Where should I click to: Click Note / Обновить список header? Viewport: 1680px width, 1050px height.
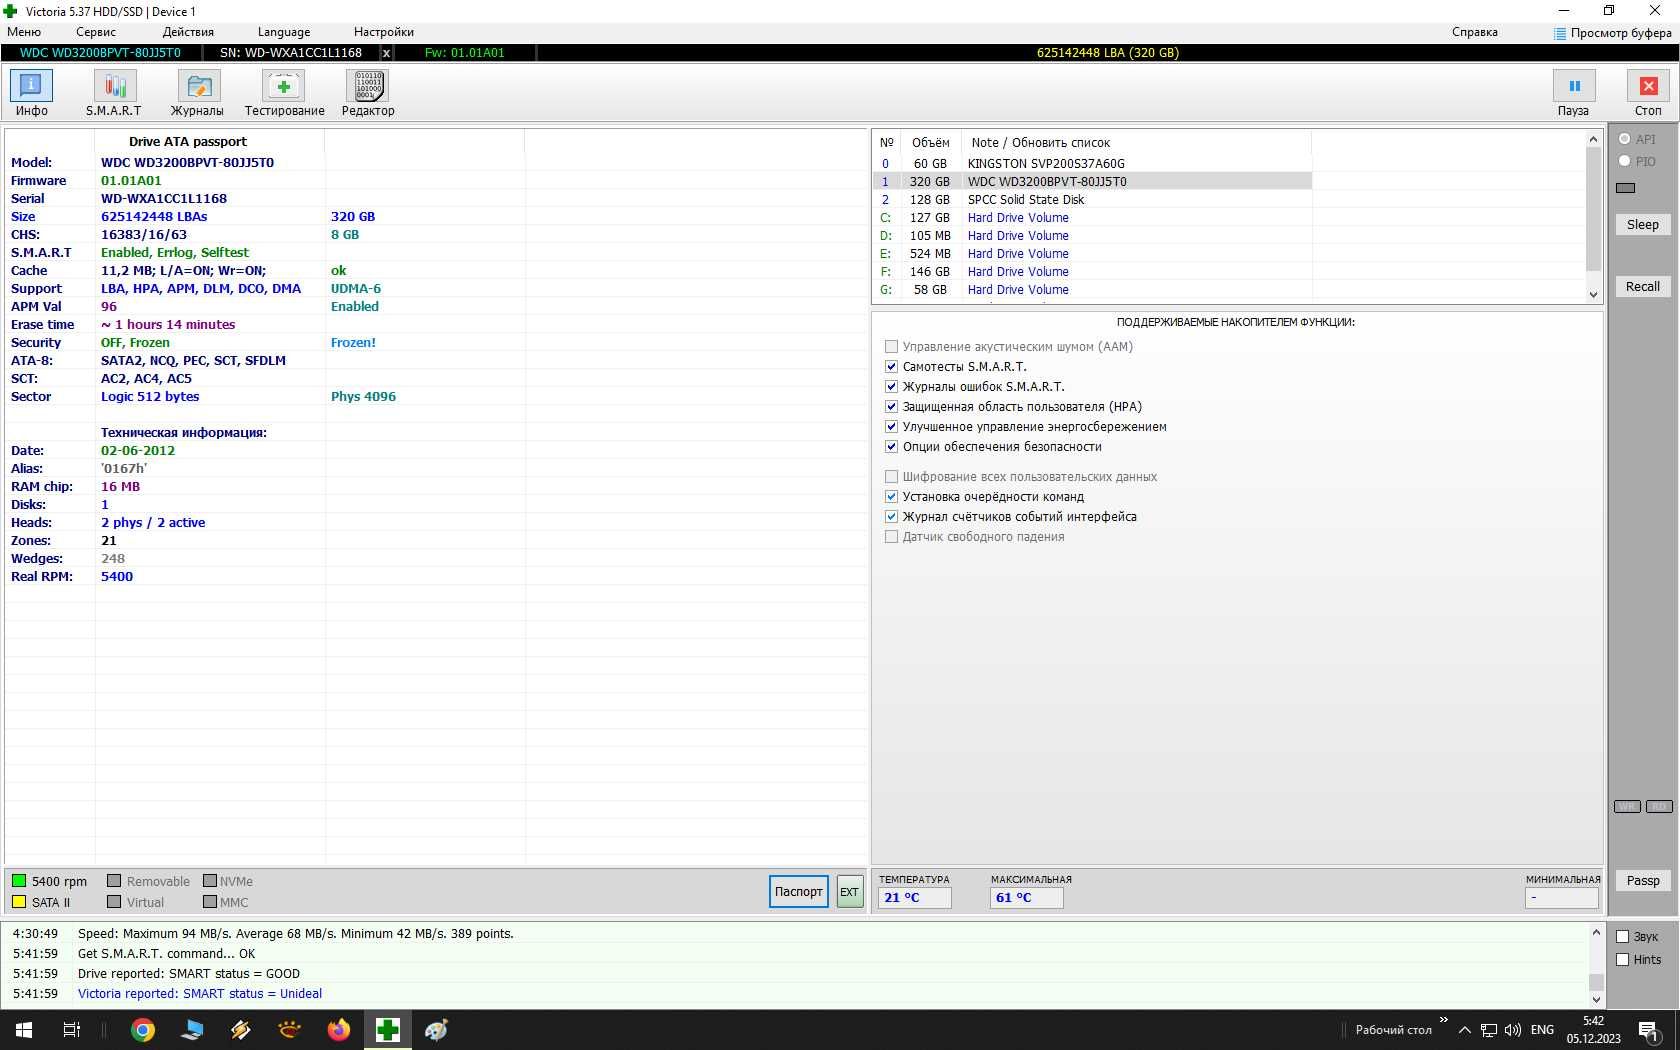(1041, 143)
